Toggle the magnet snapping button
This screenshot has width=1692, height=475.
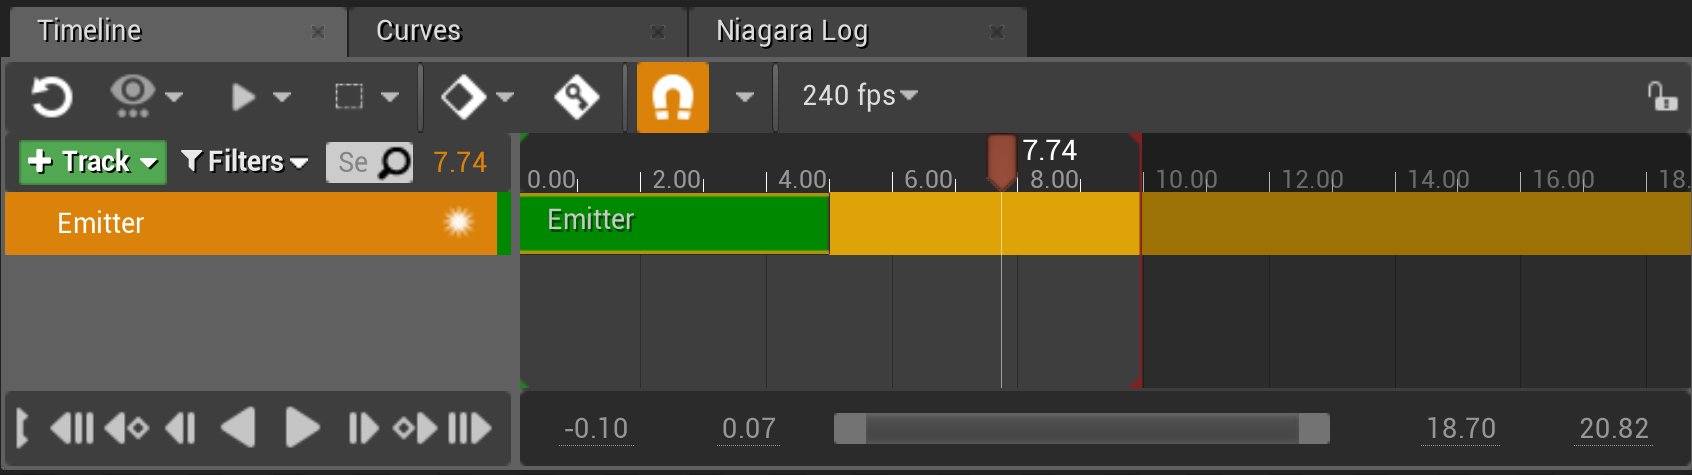[x=673, y=97]
